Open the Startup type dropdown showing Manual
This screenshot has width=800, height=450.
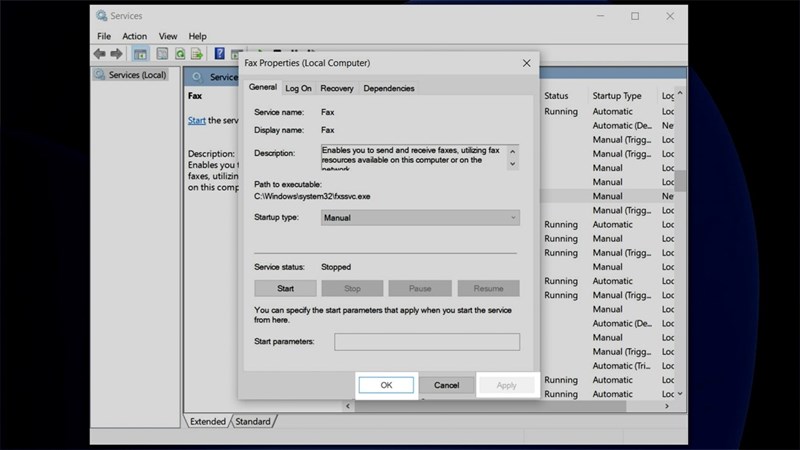click(x=420, y=218)
